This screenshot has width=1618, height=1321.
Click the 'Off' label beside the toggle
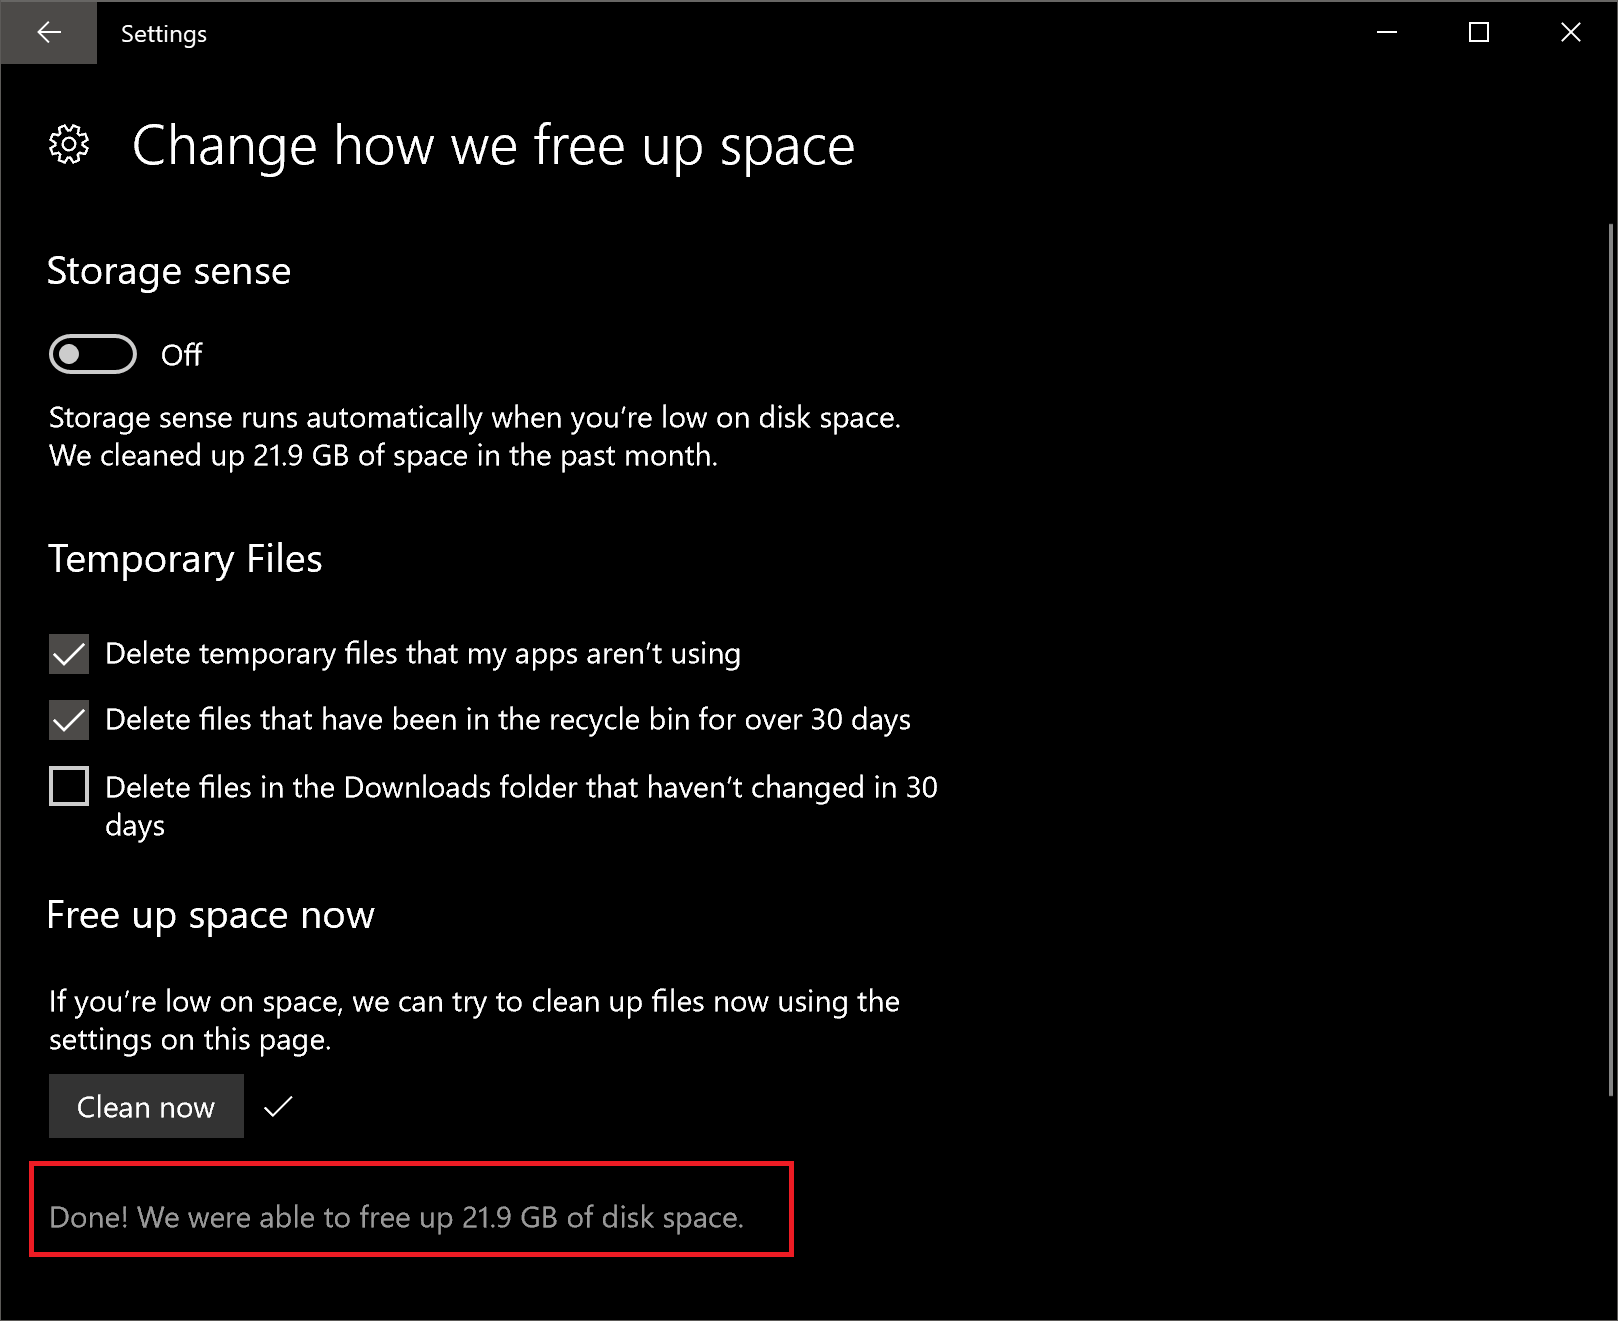[182, 355]
